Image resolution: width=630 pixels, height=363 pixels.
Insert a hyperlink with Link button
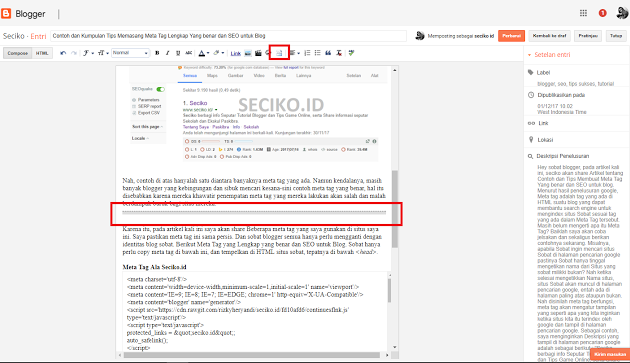[236, 53]
